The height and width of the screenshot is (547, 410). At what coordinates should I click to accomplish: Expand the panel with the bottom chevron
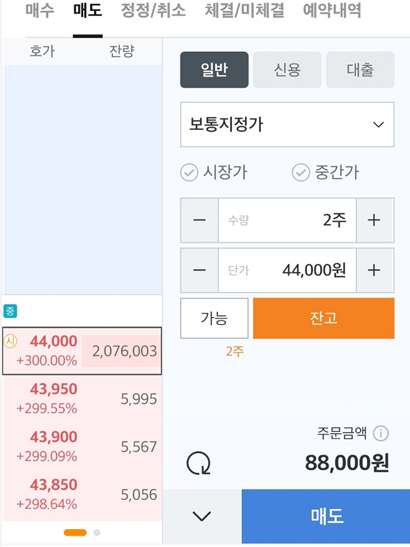click(x=202, y=516)
